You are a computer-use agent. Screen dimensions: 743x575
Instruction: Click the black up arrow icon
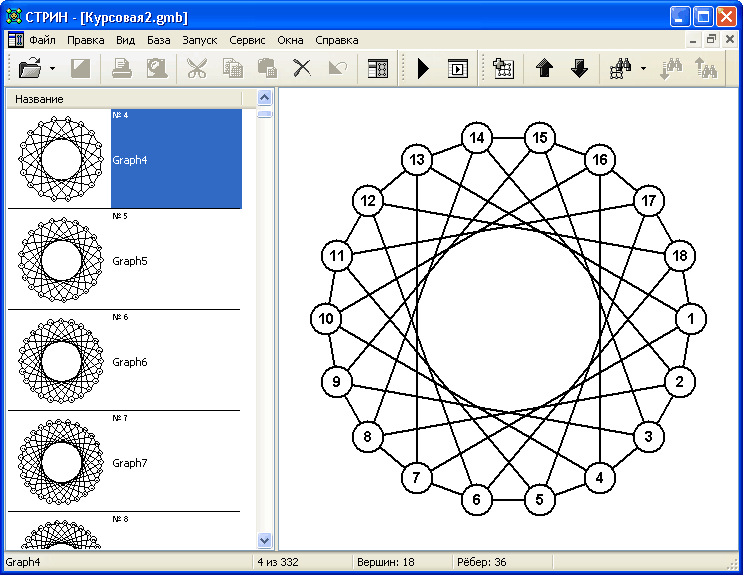click(x=545, y=69)
